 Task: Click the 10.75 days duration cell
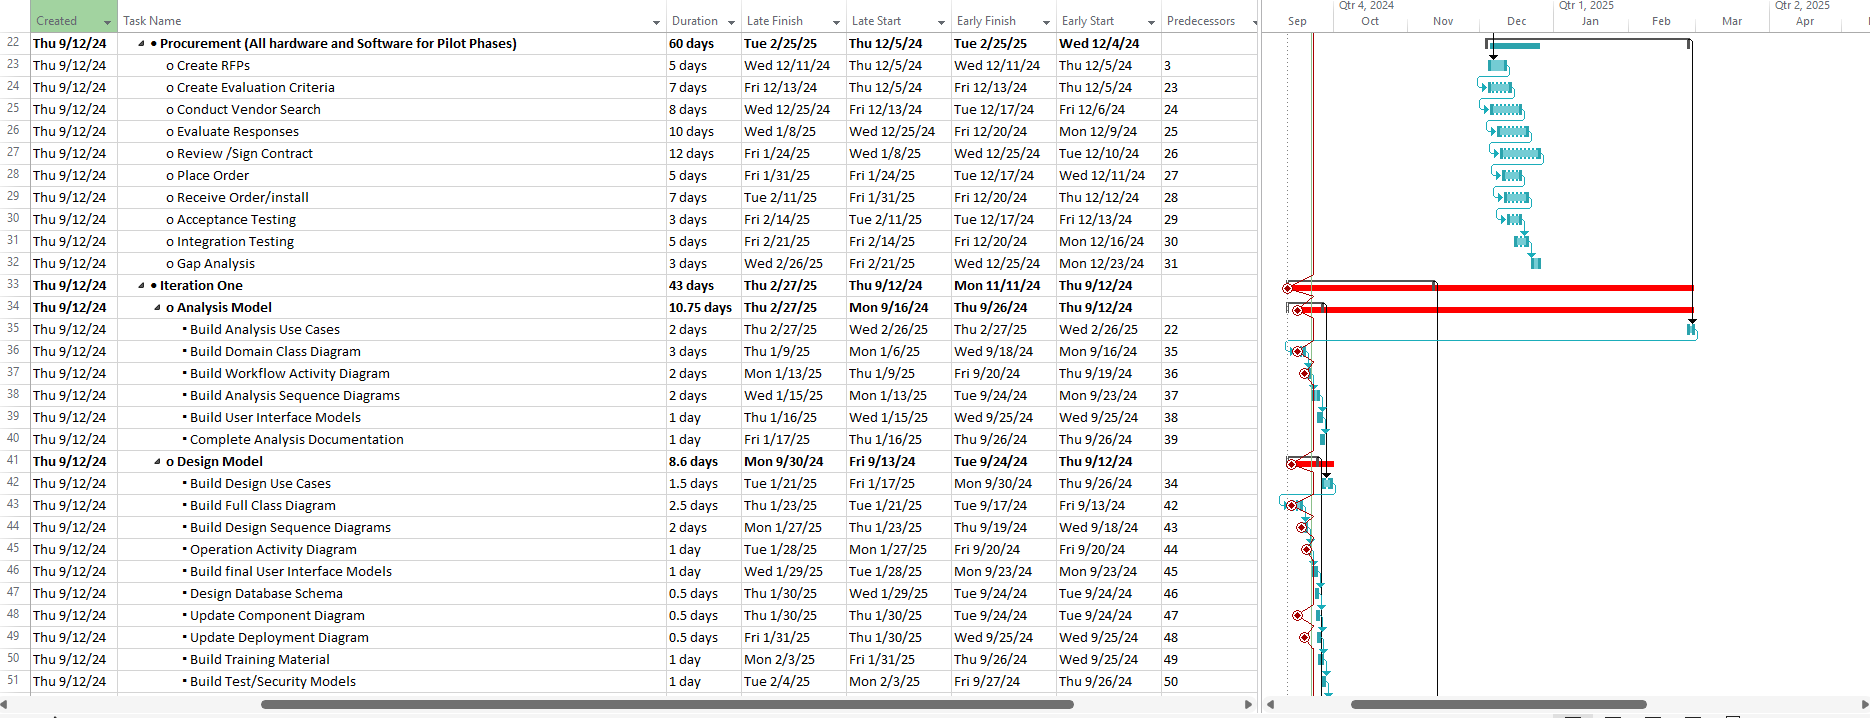click(704, 308)
